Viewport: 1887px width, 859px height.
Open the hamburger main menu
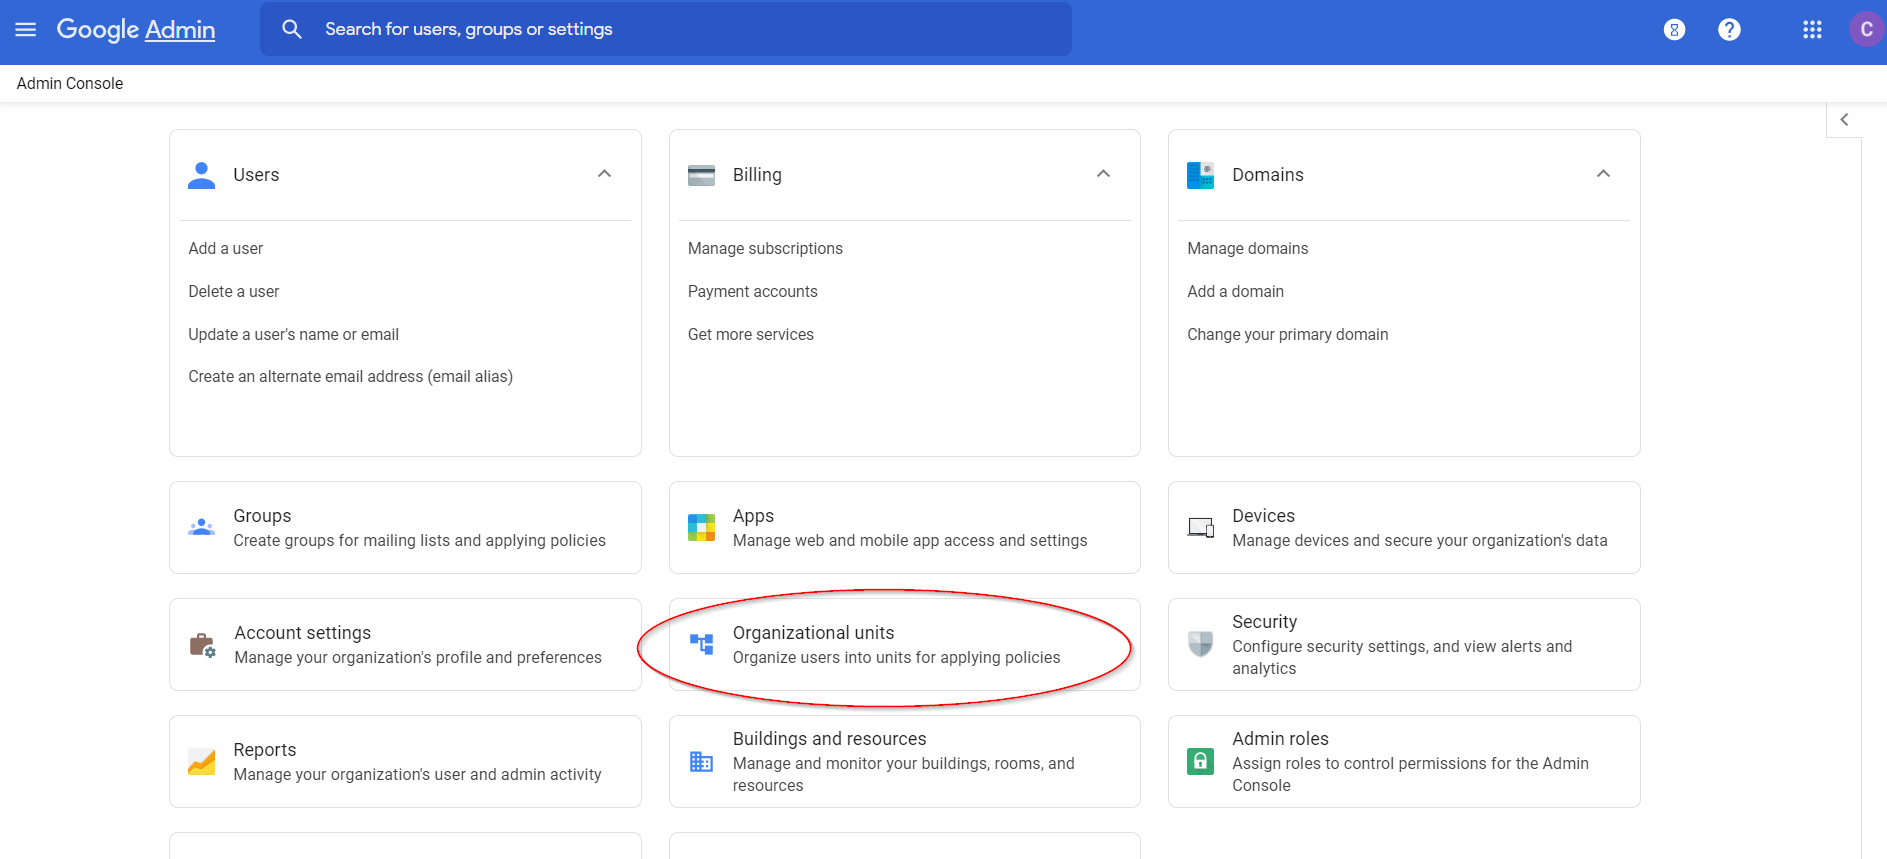point(26,30)
